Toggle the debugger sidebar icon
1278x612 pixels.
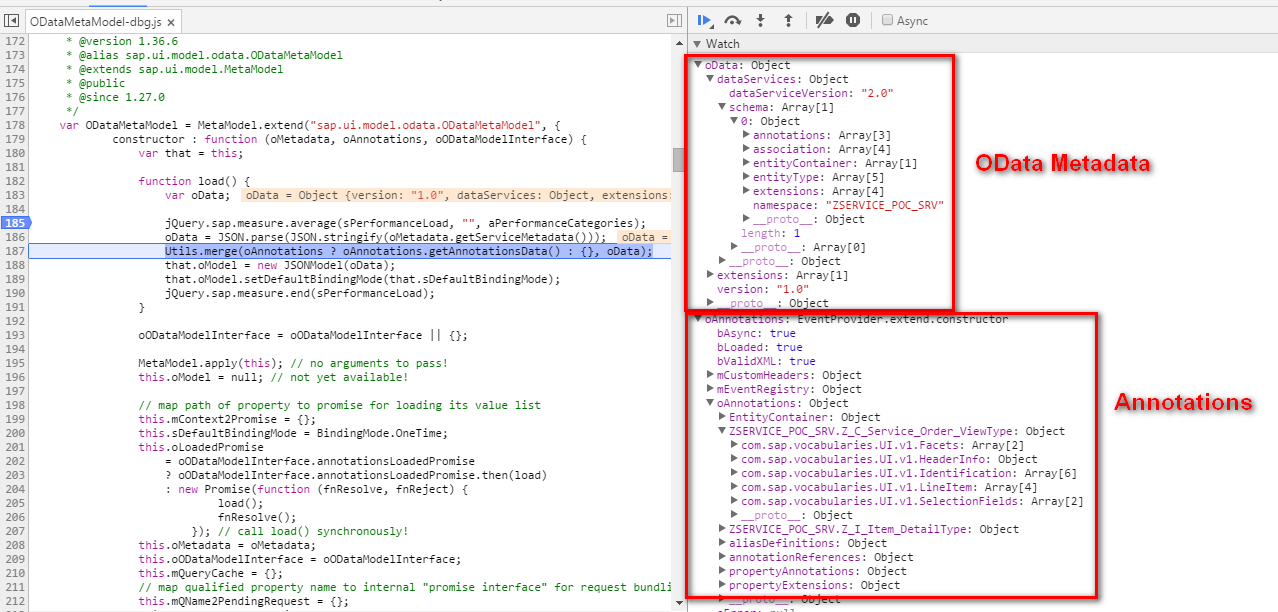674,21
